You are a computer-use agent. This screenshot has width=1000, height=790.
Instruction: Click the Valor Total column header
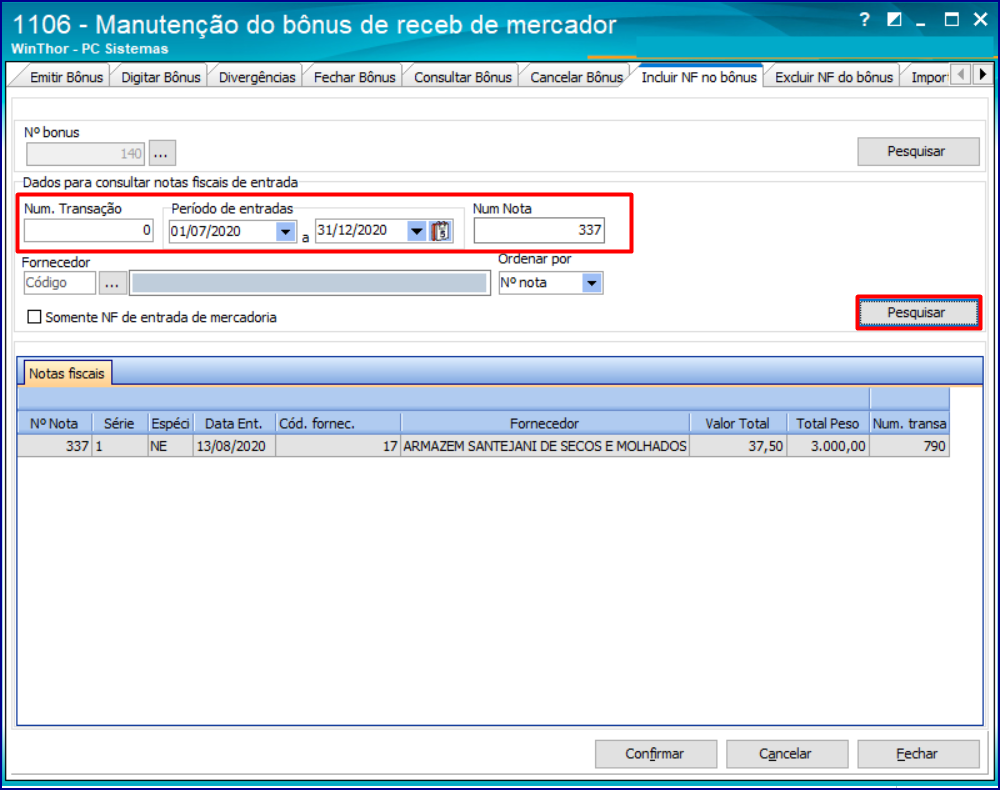(x=738, y=423)
